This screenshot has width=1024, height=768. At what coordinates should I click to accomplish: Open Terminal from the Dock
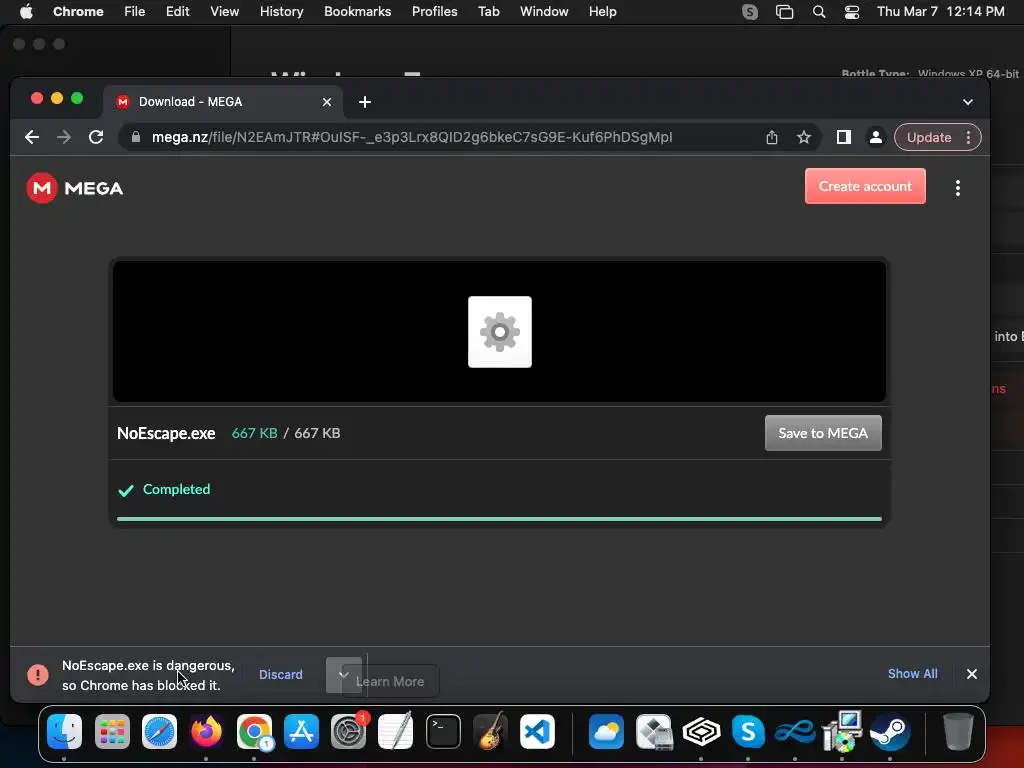pyautogui.click(x=443, y=731)
